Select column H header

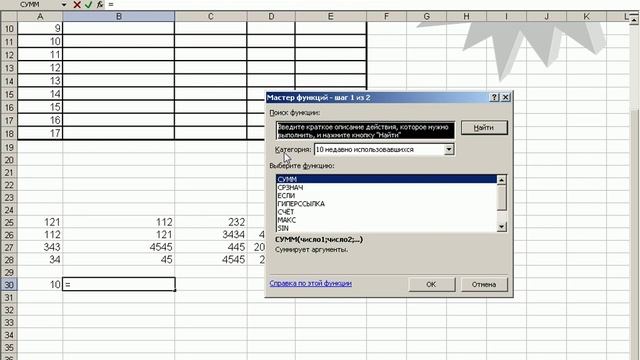[466, 17]
